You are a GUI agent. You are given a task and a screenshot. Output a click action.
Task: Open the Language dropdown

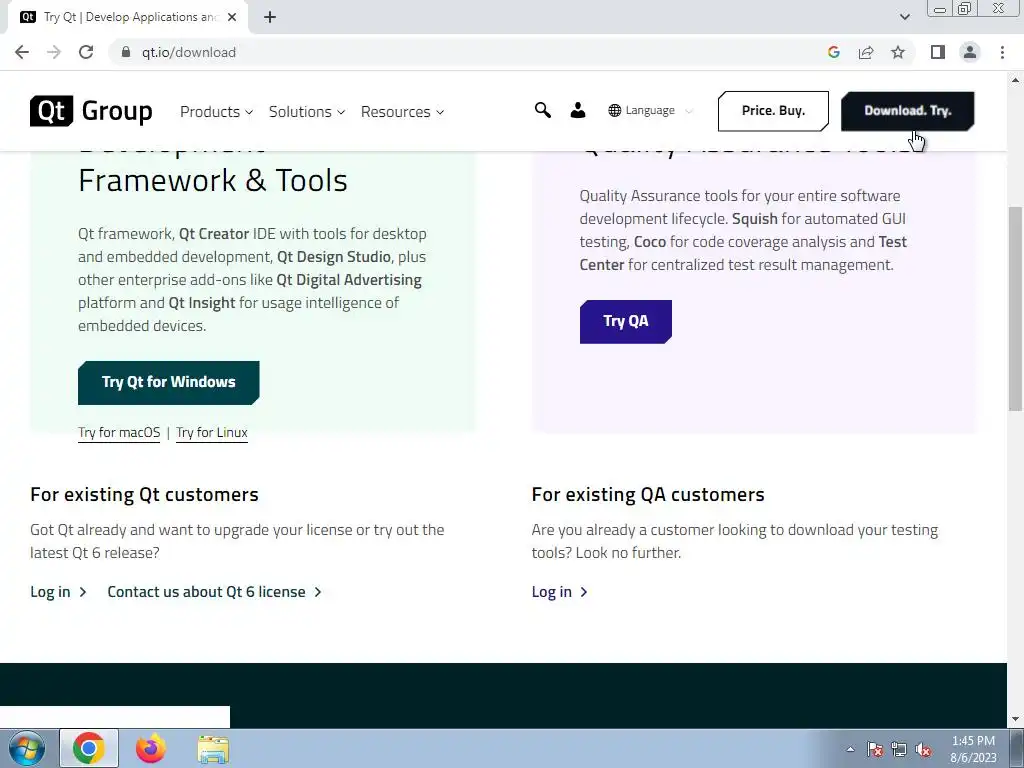coord(650,110)
